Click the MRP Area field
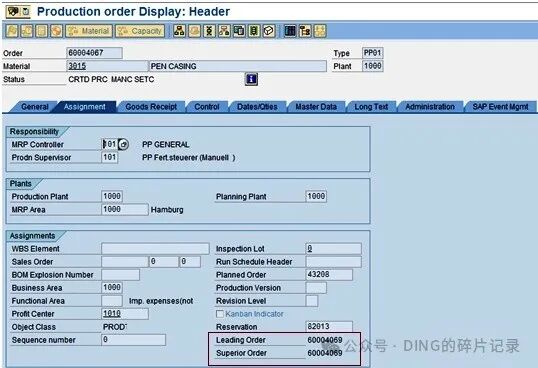538x368 pixels. point(125,209)
